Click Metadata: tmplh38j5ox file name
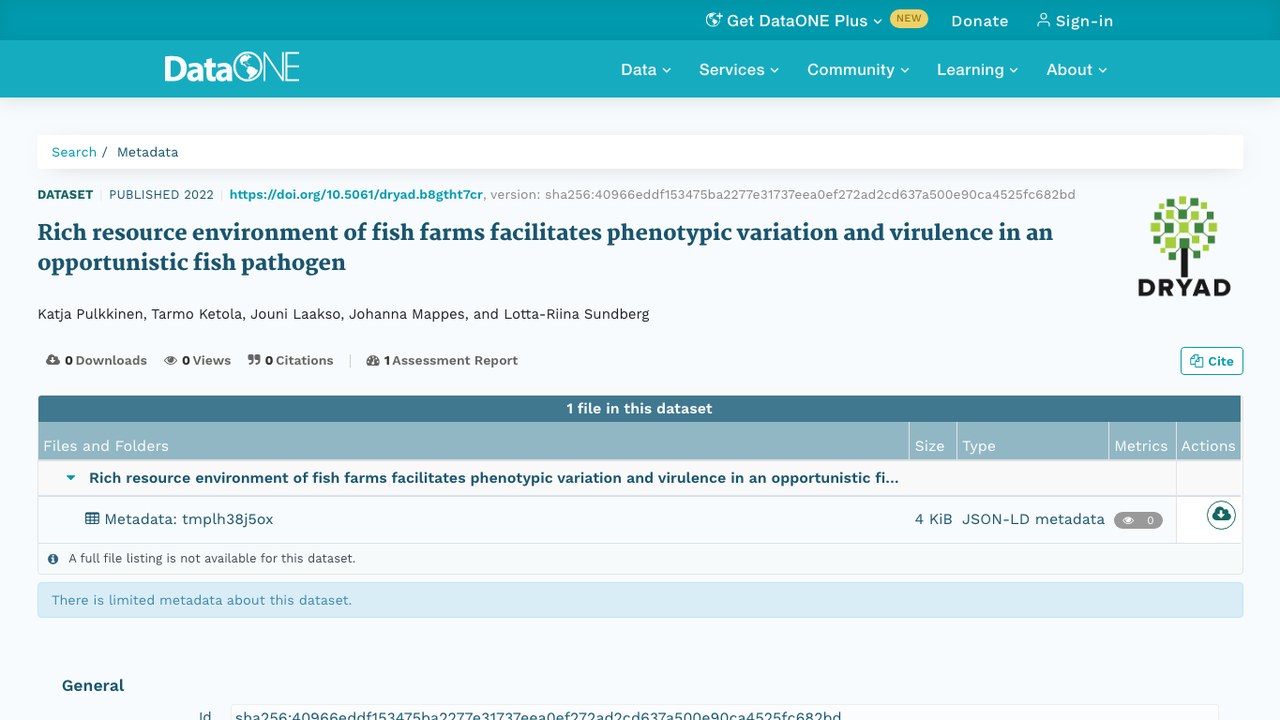This screenshot has height=720, width=1280. click(x=189, y=519)
